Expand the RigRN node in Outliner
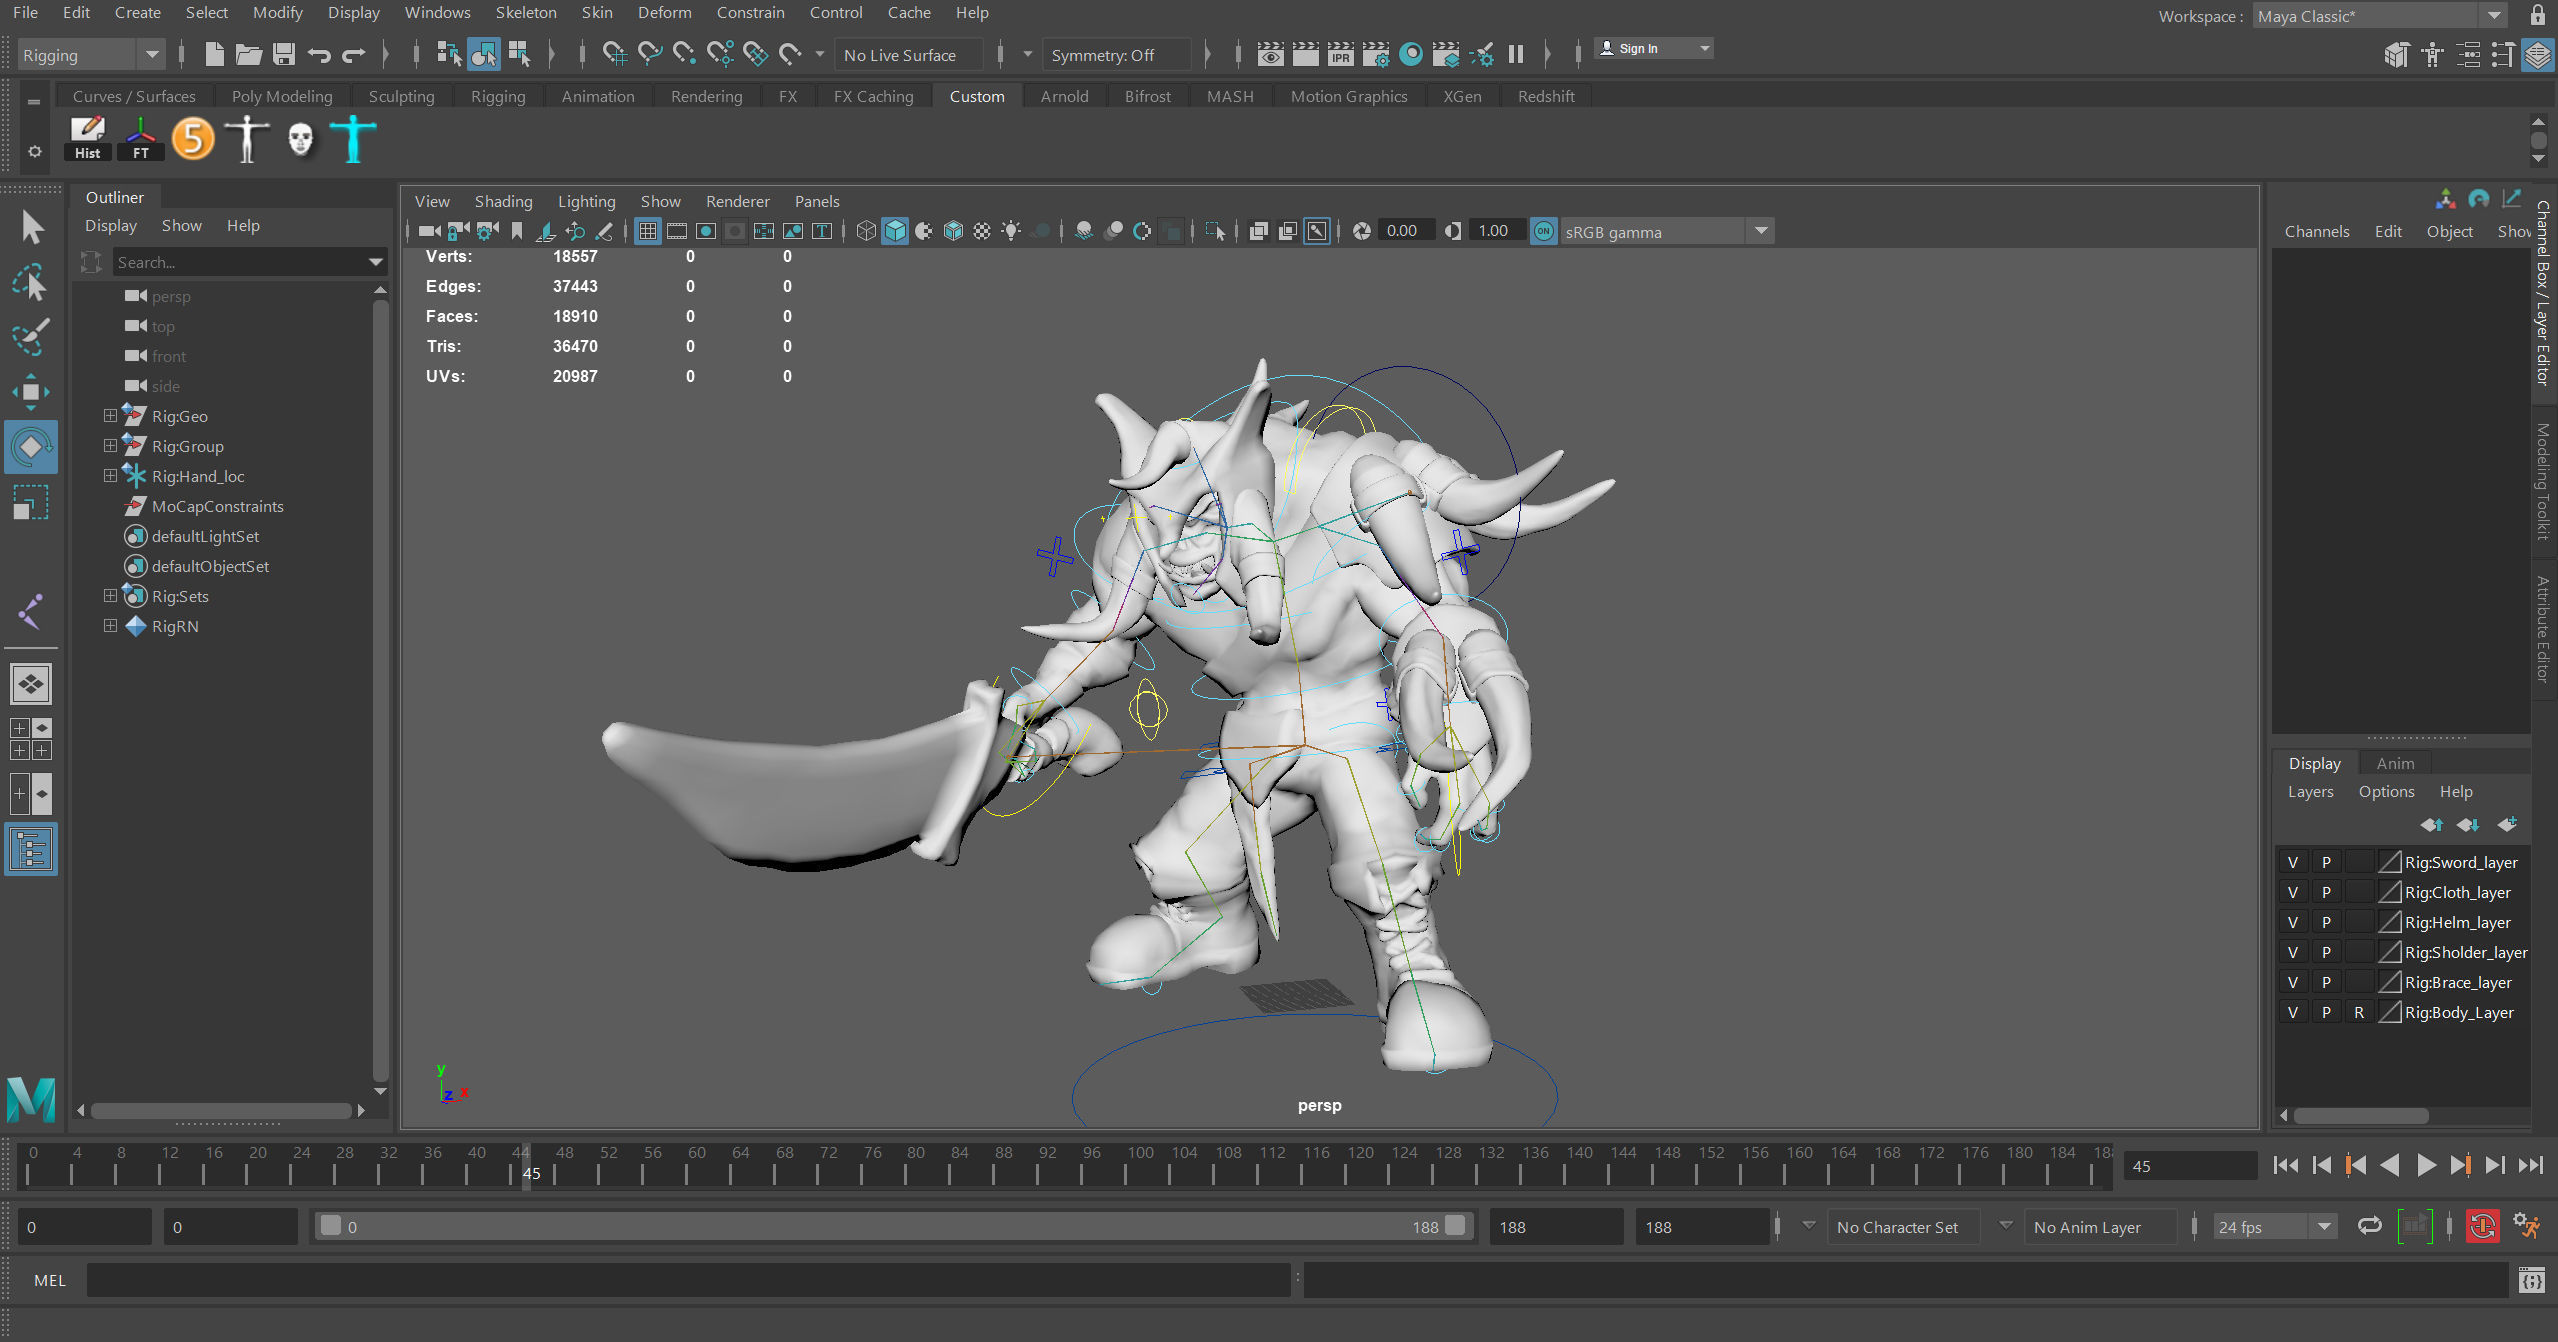The image size is (2558, 1342). click(x=110, y=625)
